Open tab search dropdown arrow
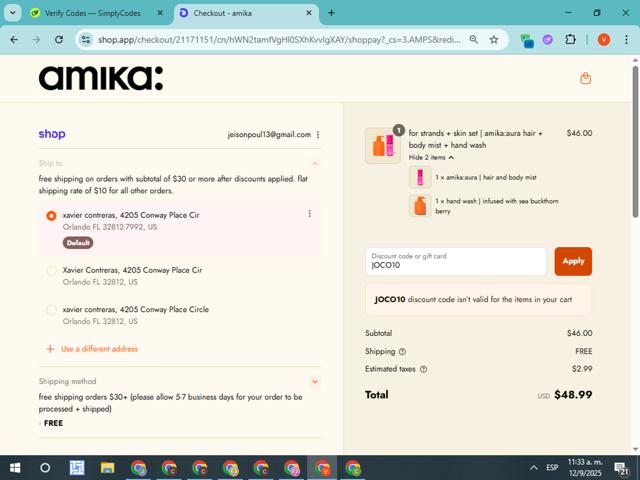Viewport: 640px width, 480px height. pyautogui.click(x=13, y=13)
